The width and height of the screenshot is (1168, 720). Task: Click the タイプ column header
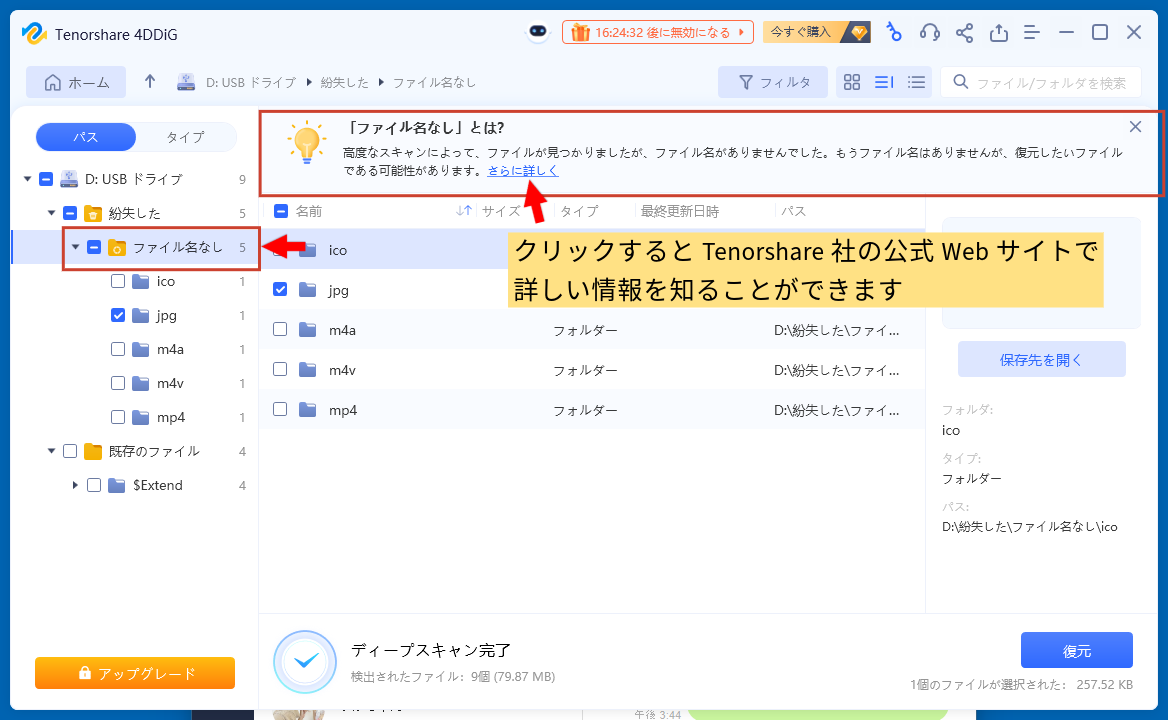tap(579, 211)
